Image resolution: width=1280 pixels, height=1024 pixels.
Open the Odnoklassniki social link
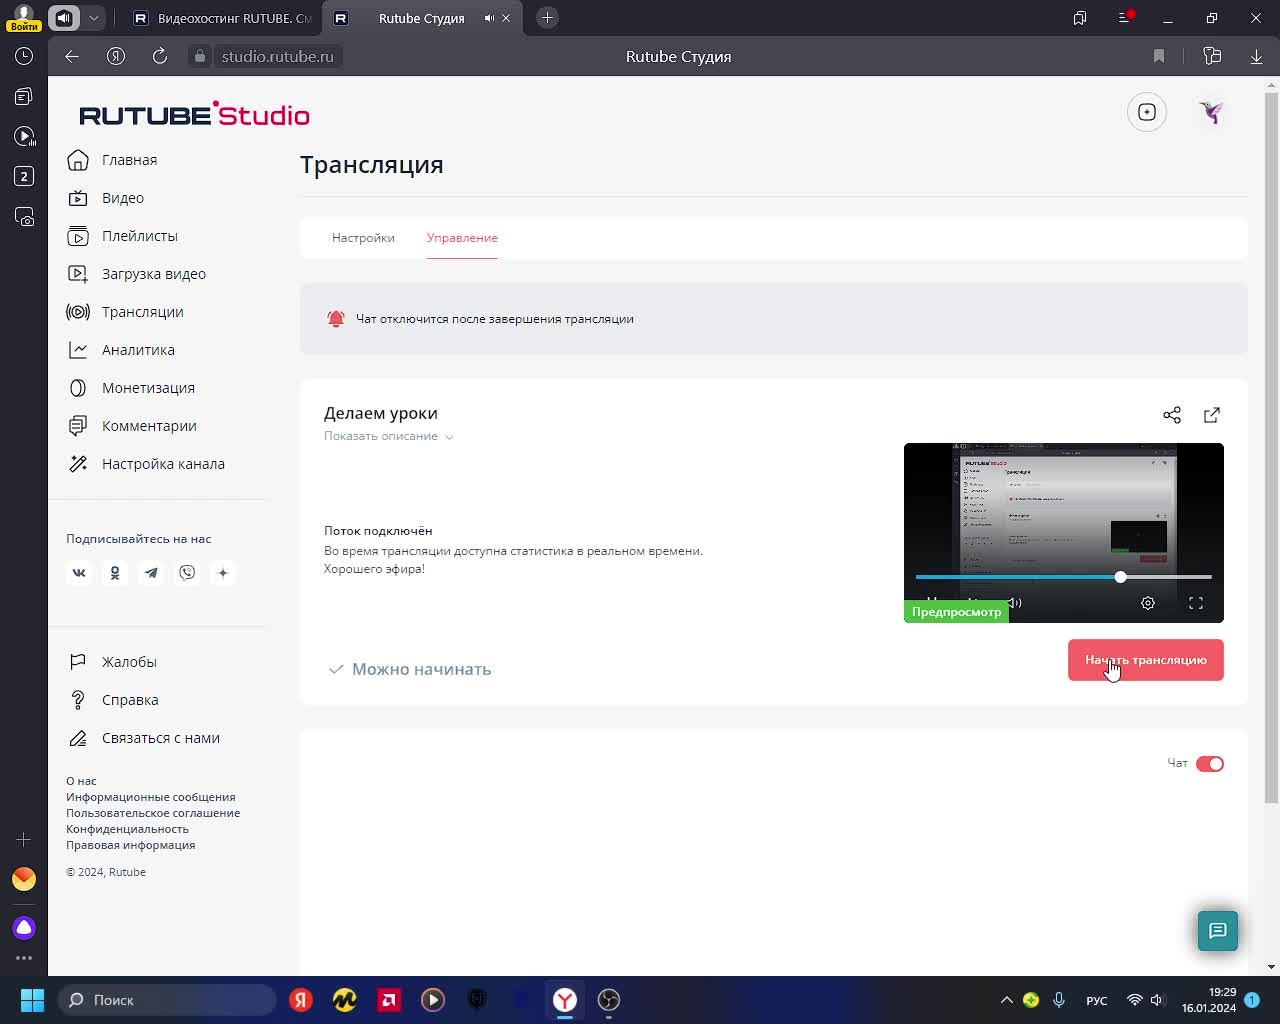[115, 573]
